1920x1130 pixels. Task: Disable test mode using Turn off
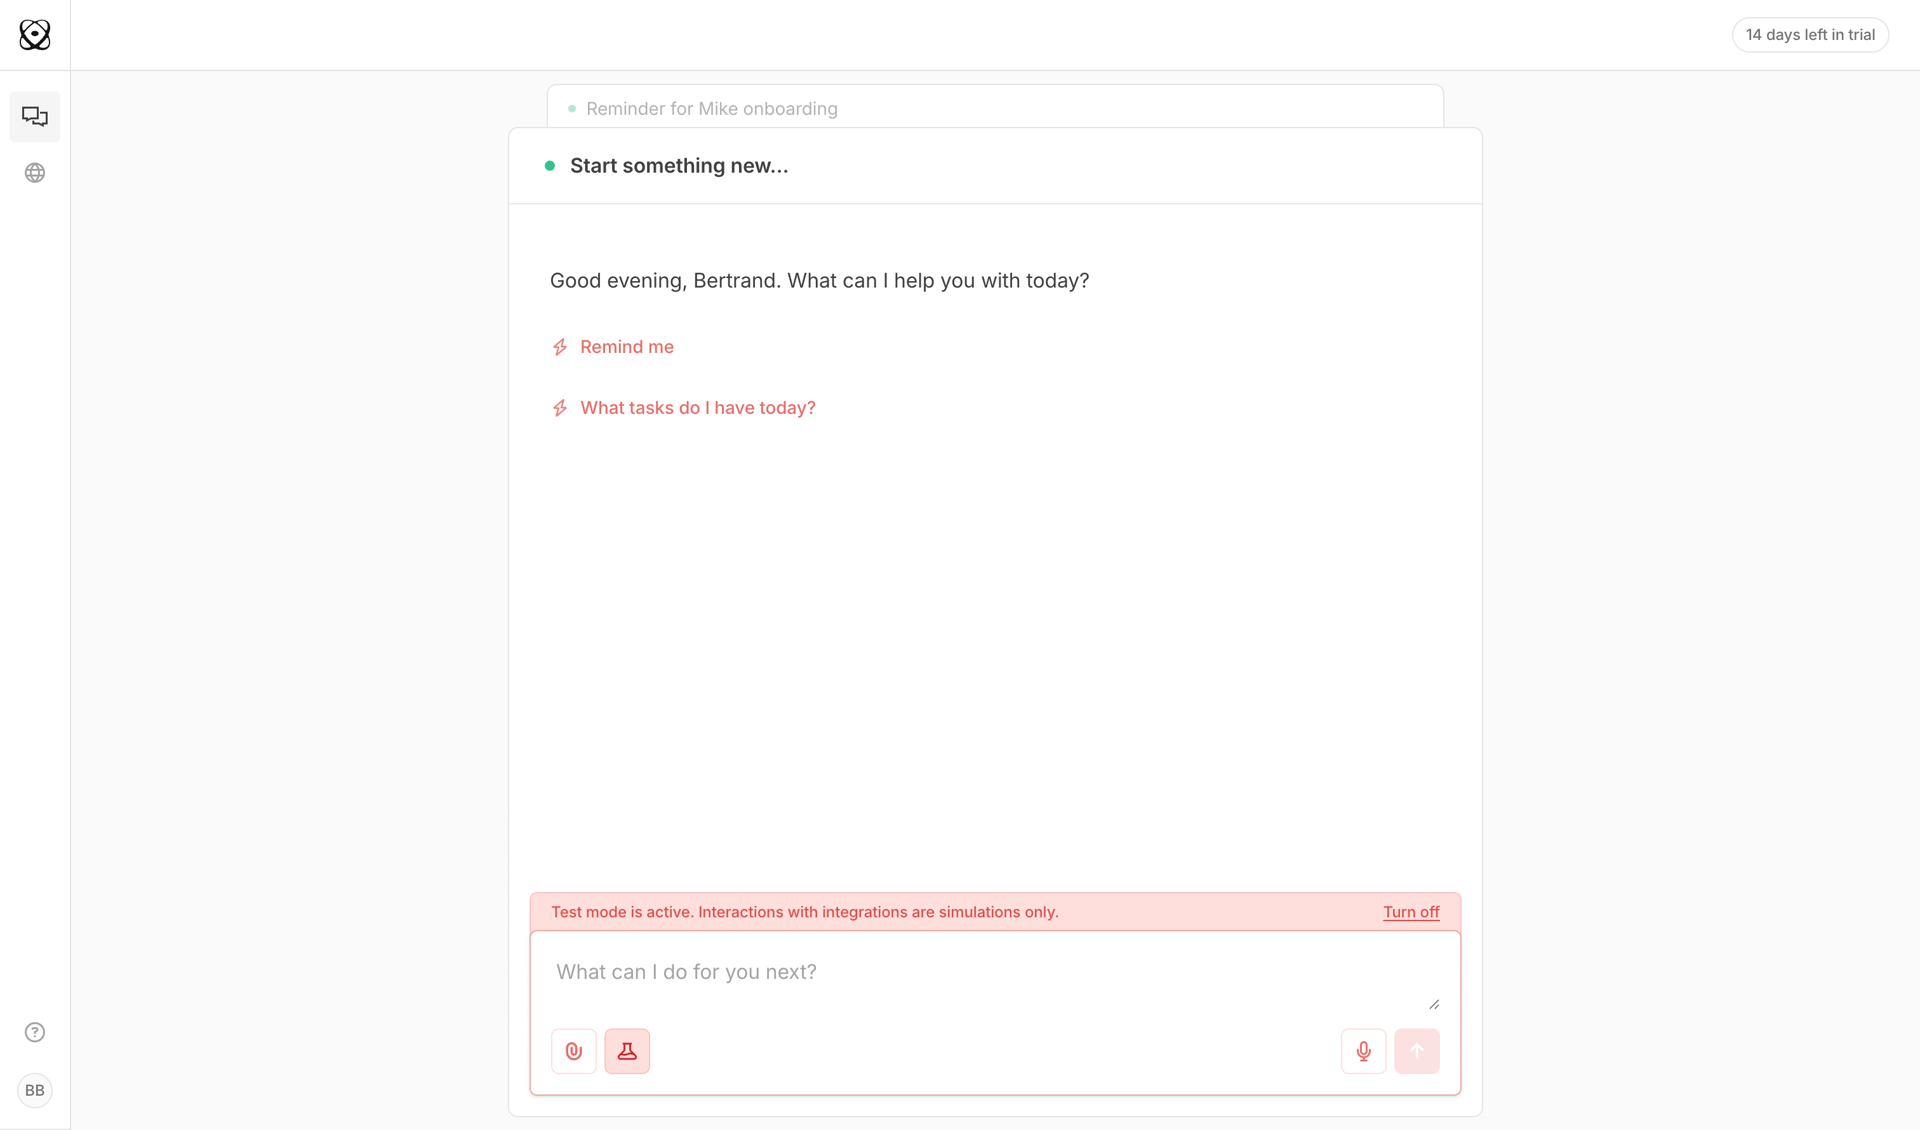[1410, 911]
